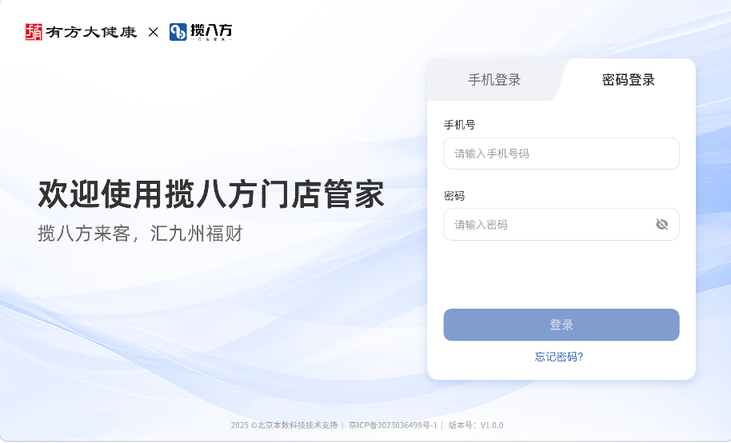Viewport: 731px width, 443px height.
Task: Click the 欢迎使用揽八方门店管家 heading
Action: tap(211, 194)
